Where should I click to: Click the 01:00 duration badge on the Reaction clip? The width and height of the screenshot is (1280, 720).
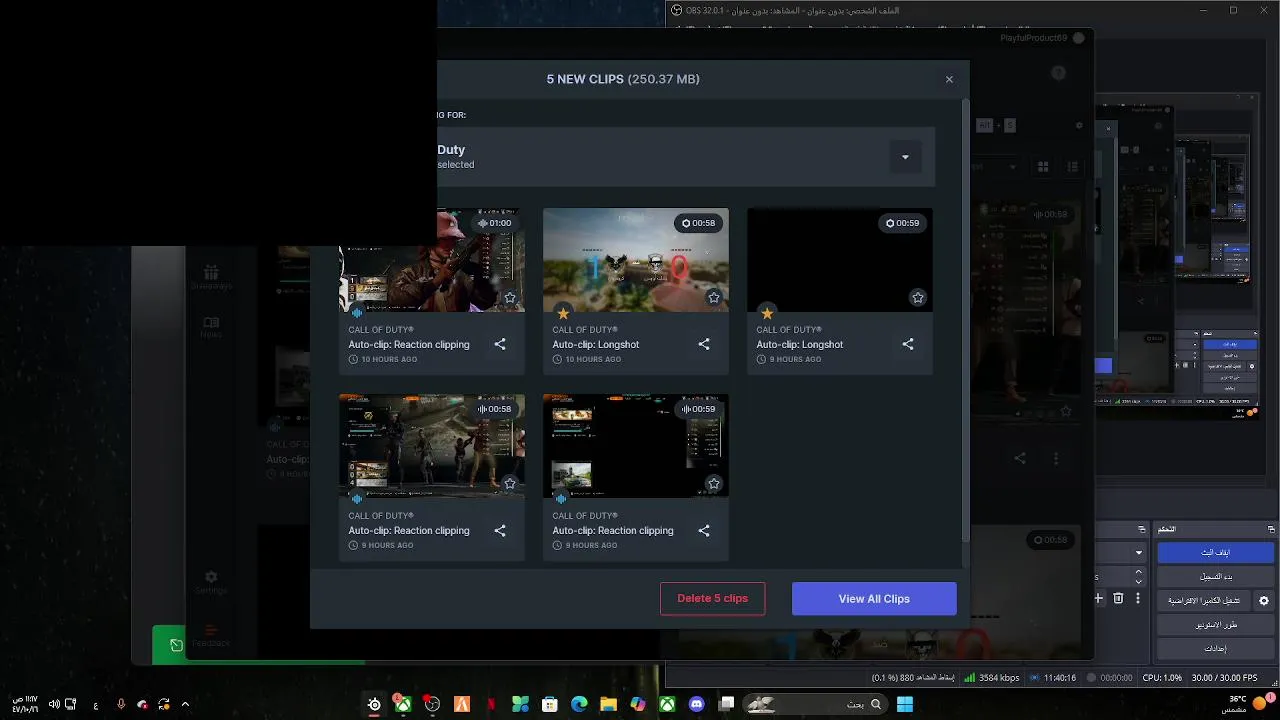click(494, 223)
